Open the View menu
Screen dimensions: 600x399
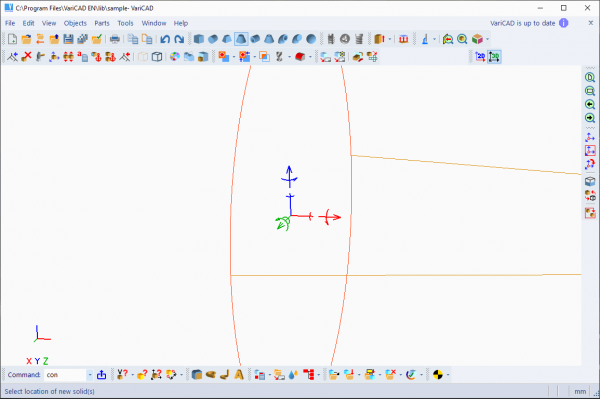tap(49, 23)
